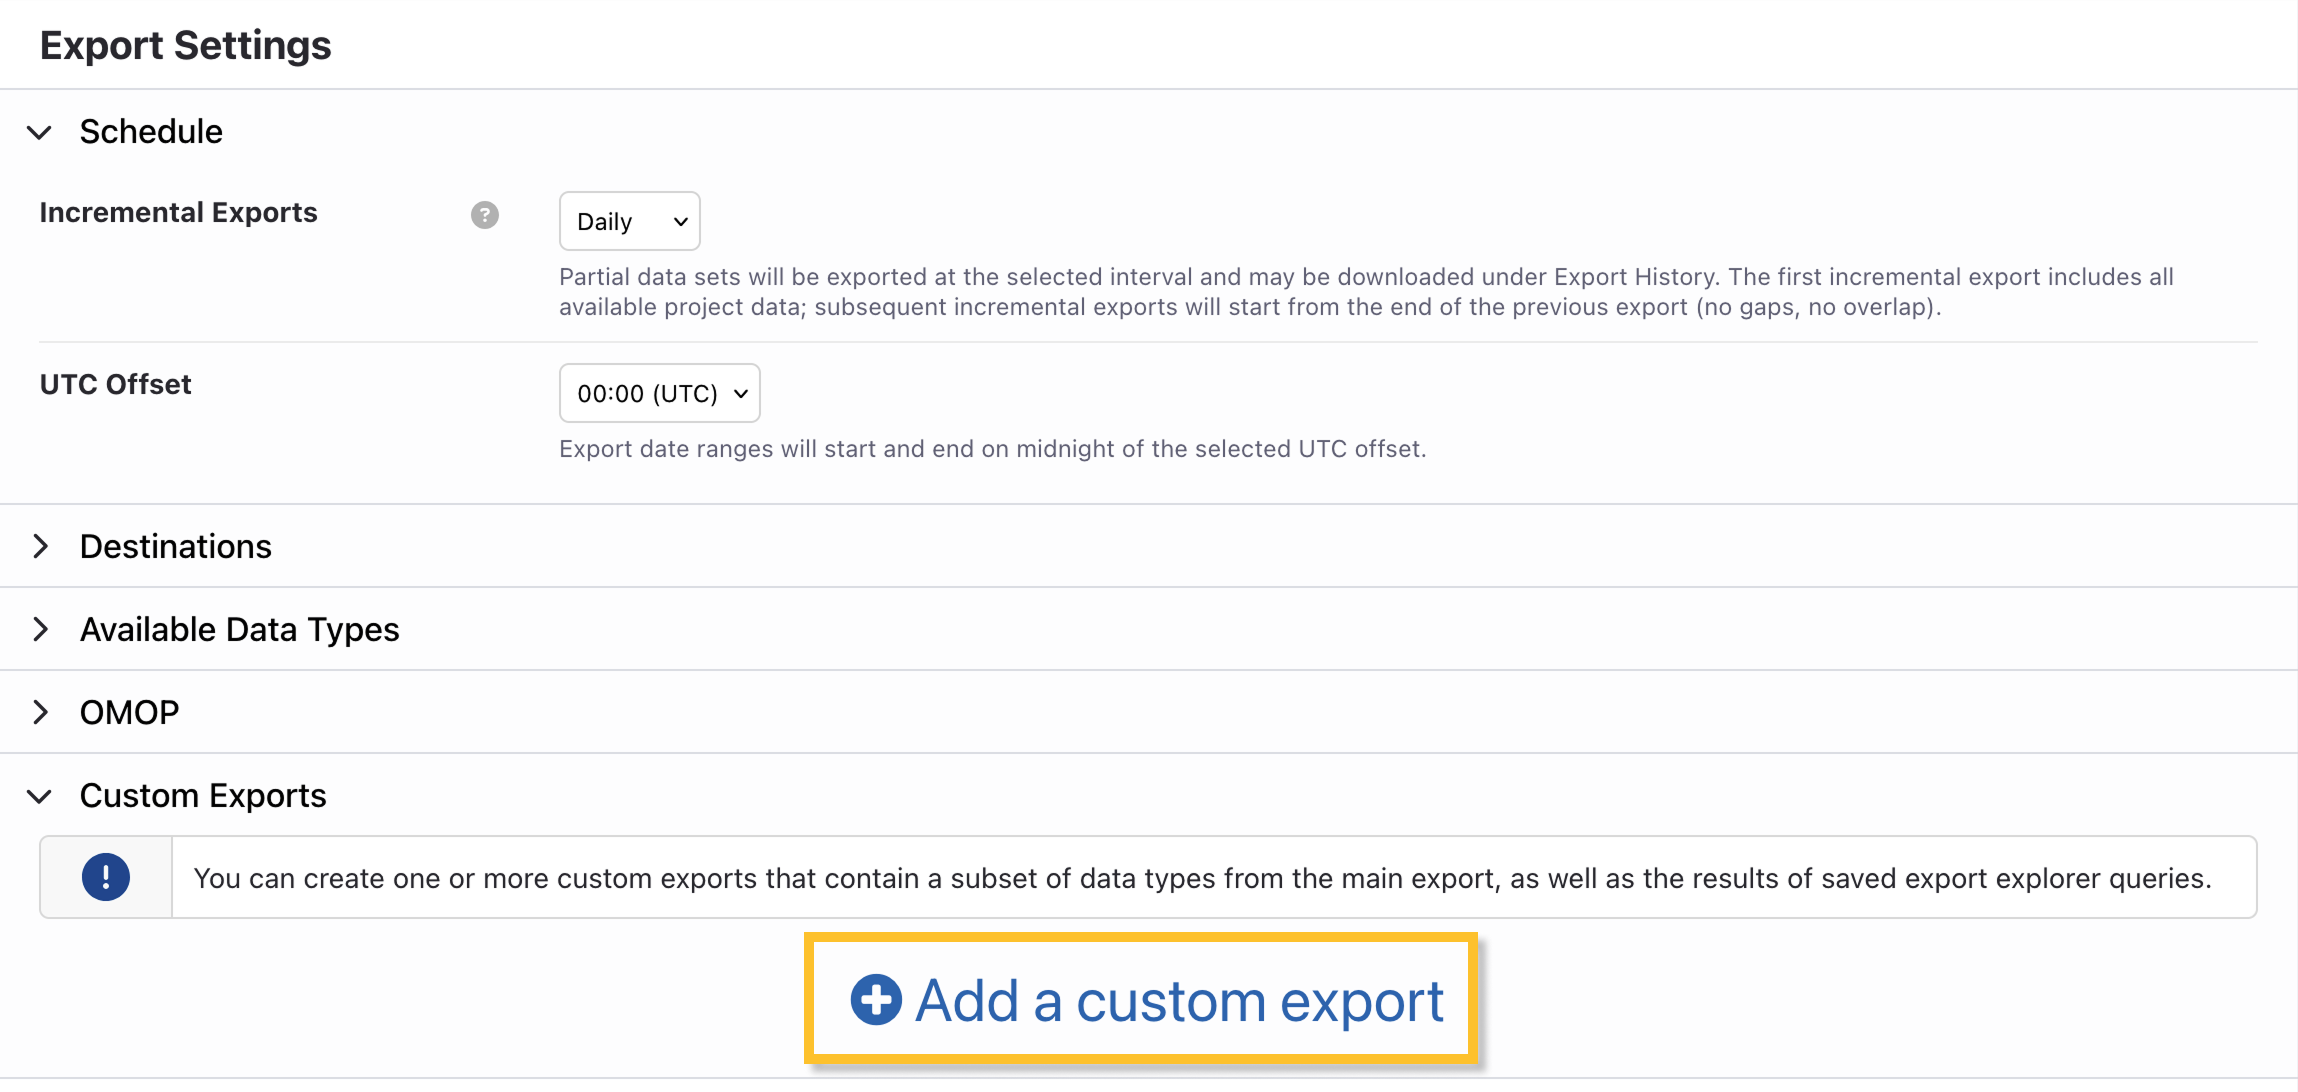Click the Incremental Exports help question-mark icon
This screenshot has height=1092, width=2298.
[485, 215]
